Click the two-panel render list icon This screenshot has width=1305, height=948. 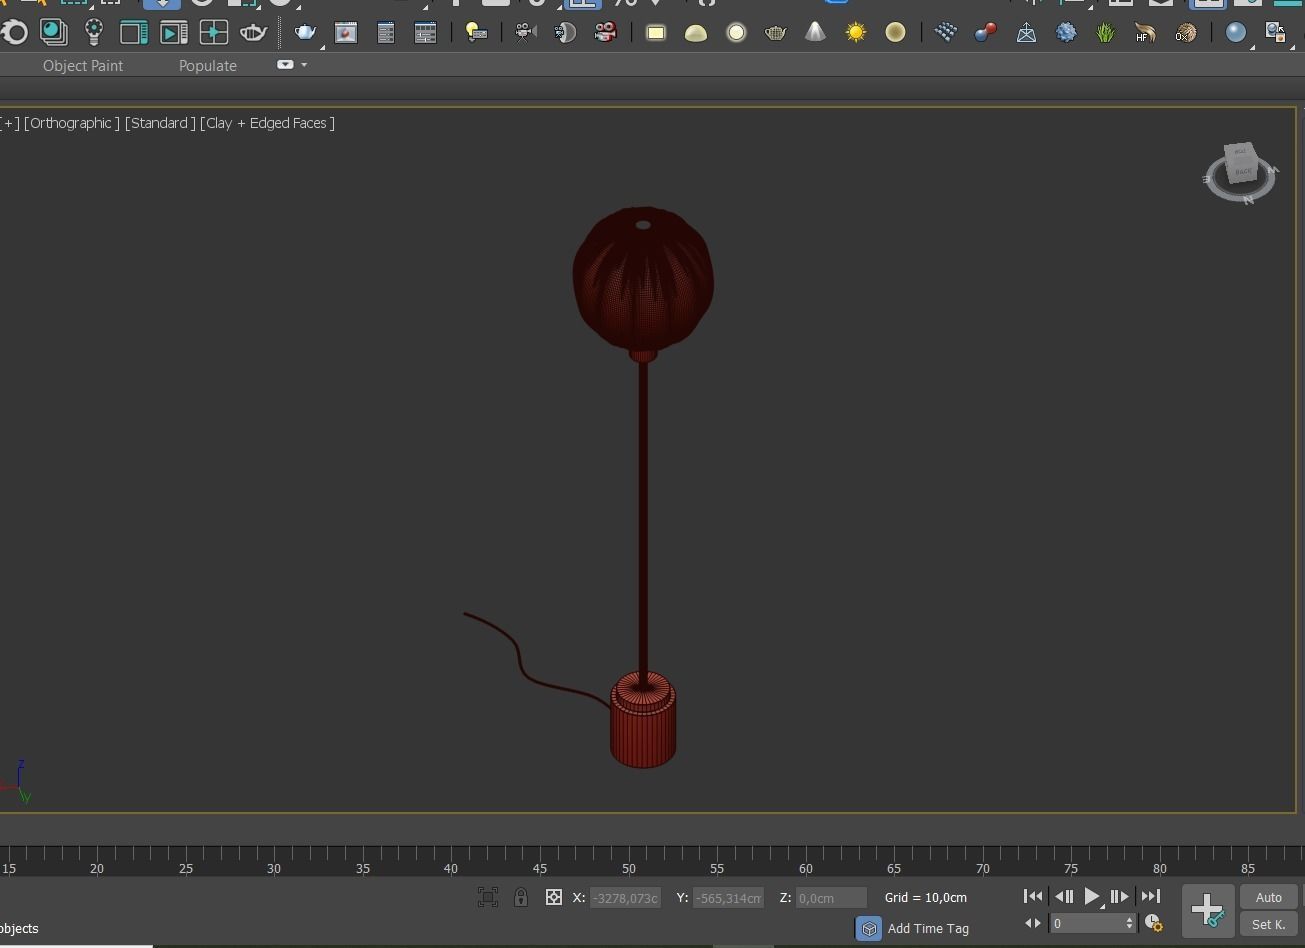point(386,33)
